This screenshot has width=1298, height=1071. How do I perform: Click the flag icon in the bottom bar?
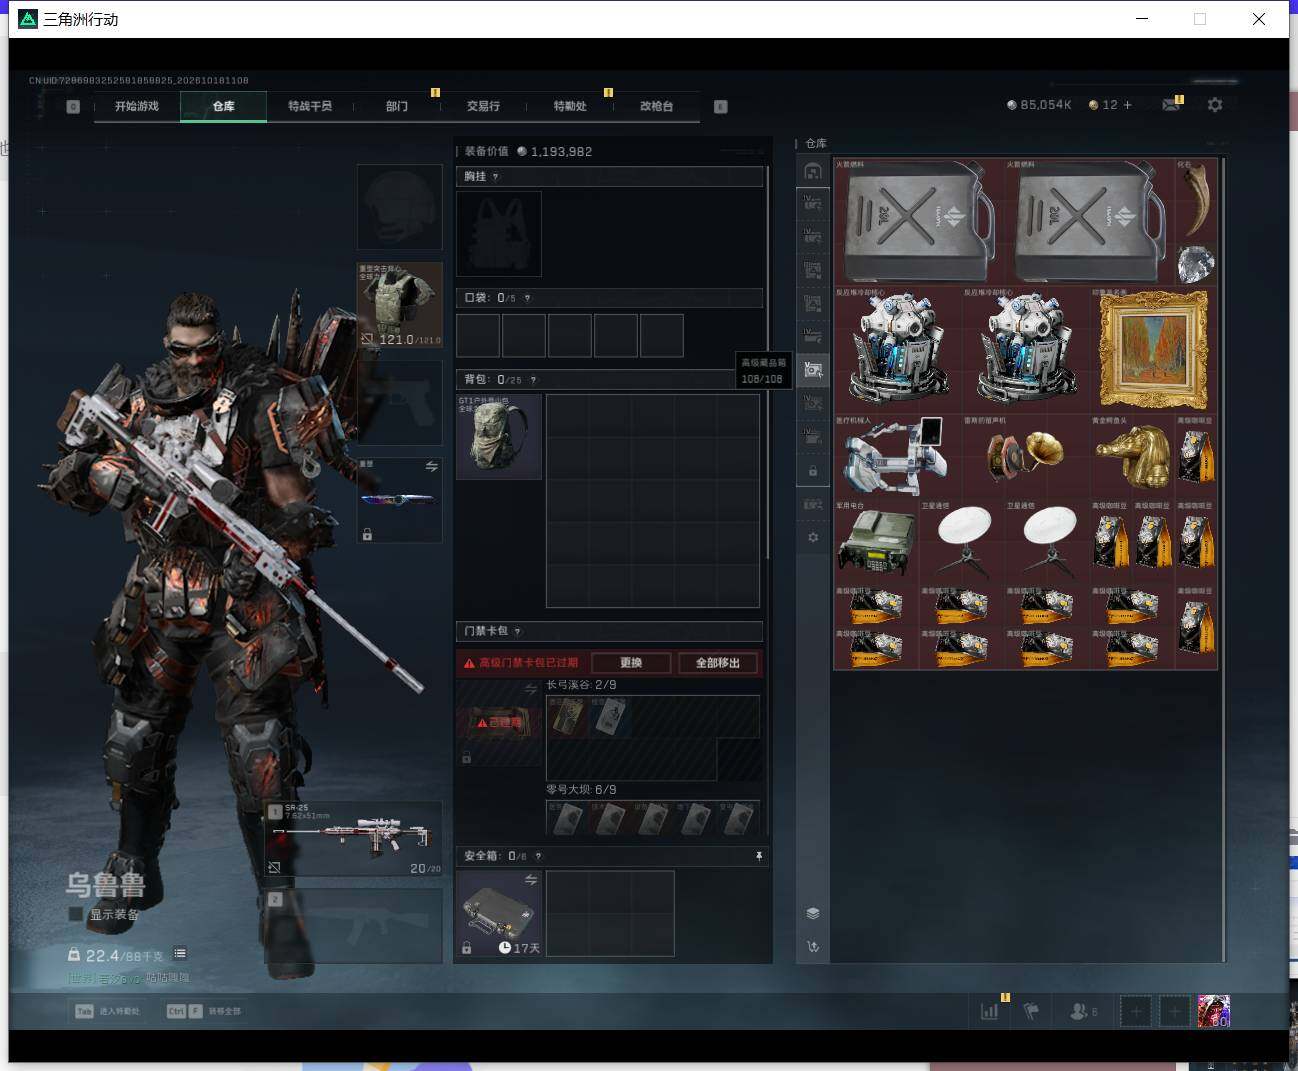[x=1031, y=1011]
